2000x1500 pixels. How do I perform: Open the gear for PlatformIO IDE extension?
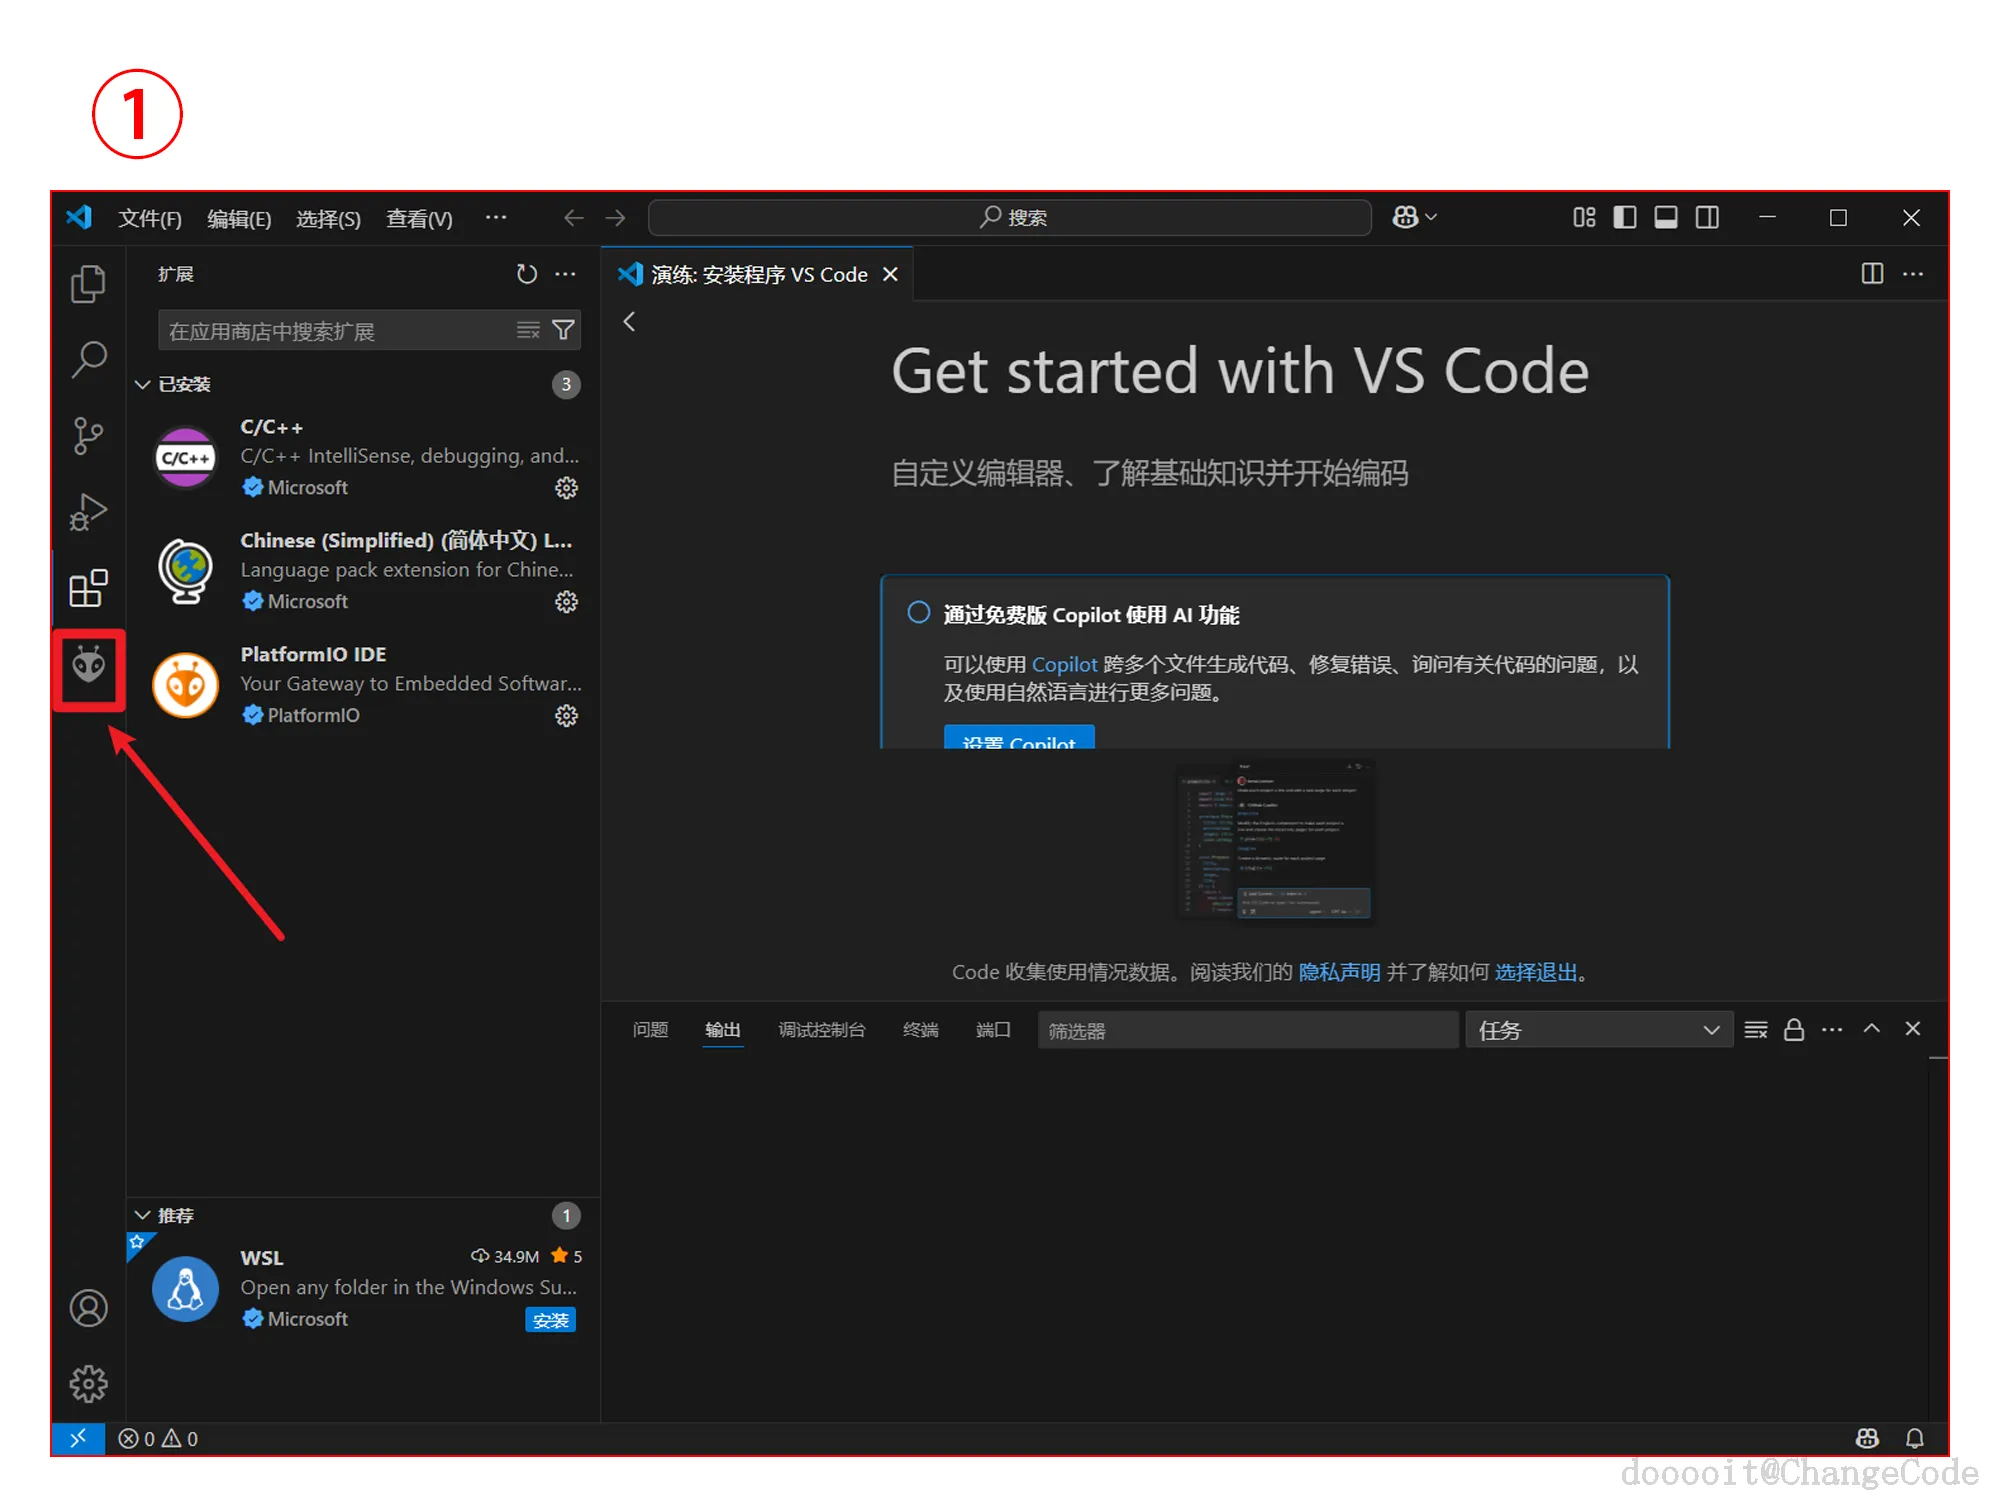tap(566, 716)
